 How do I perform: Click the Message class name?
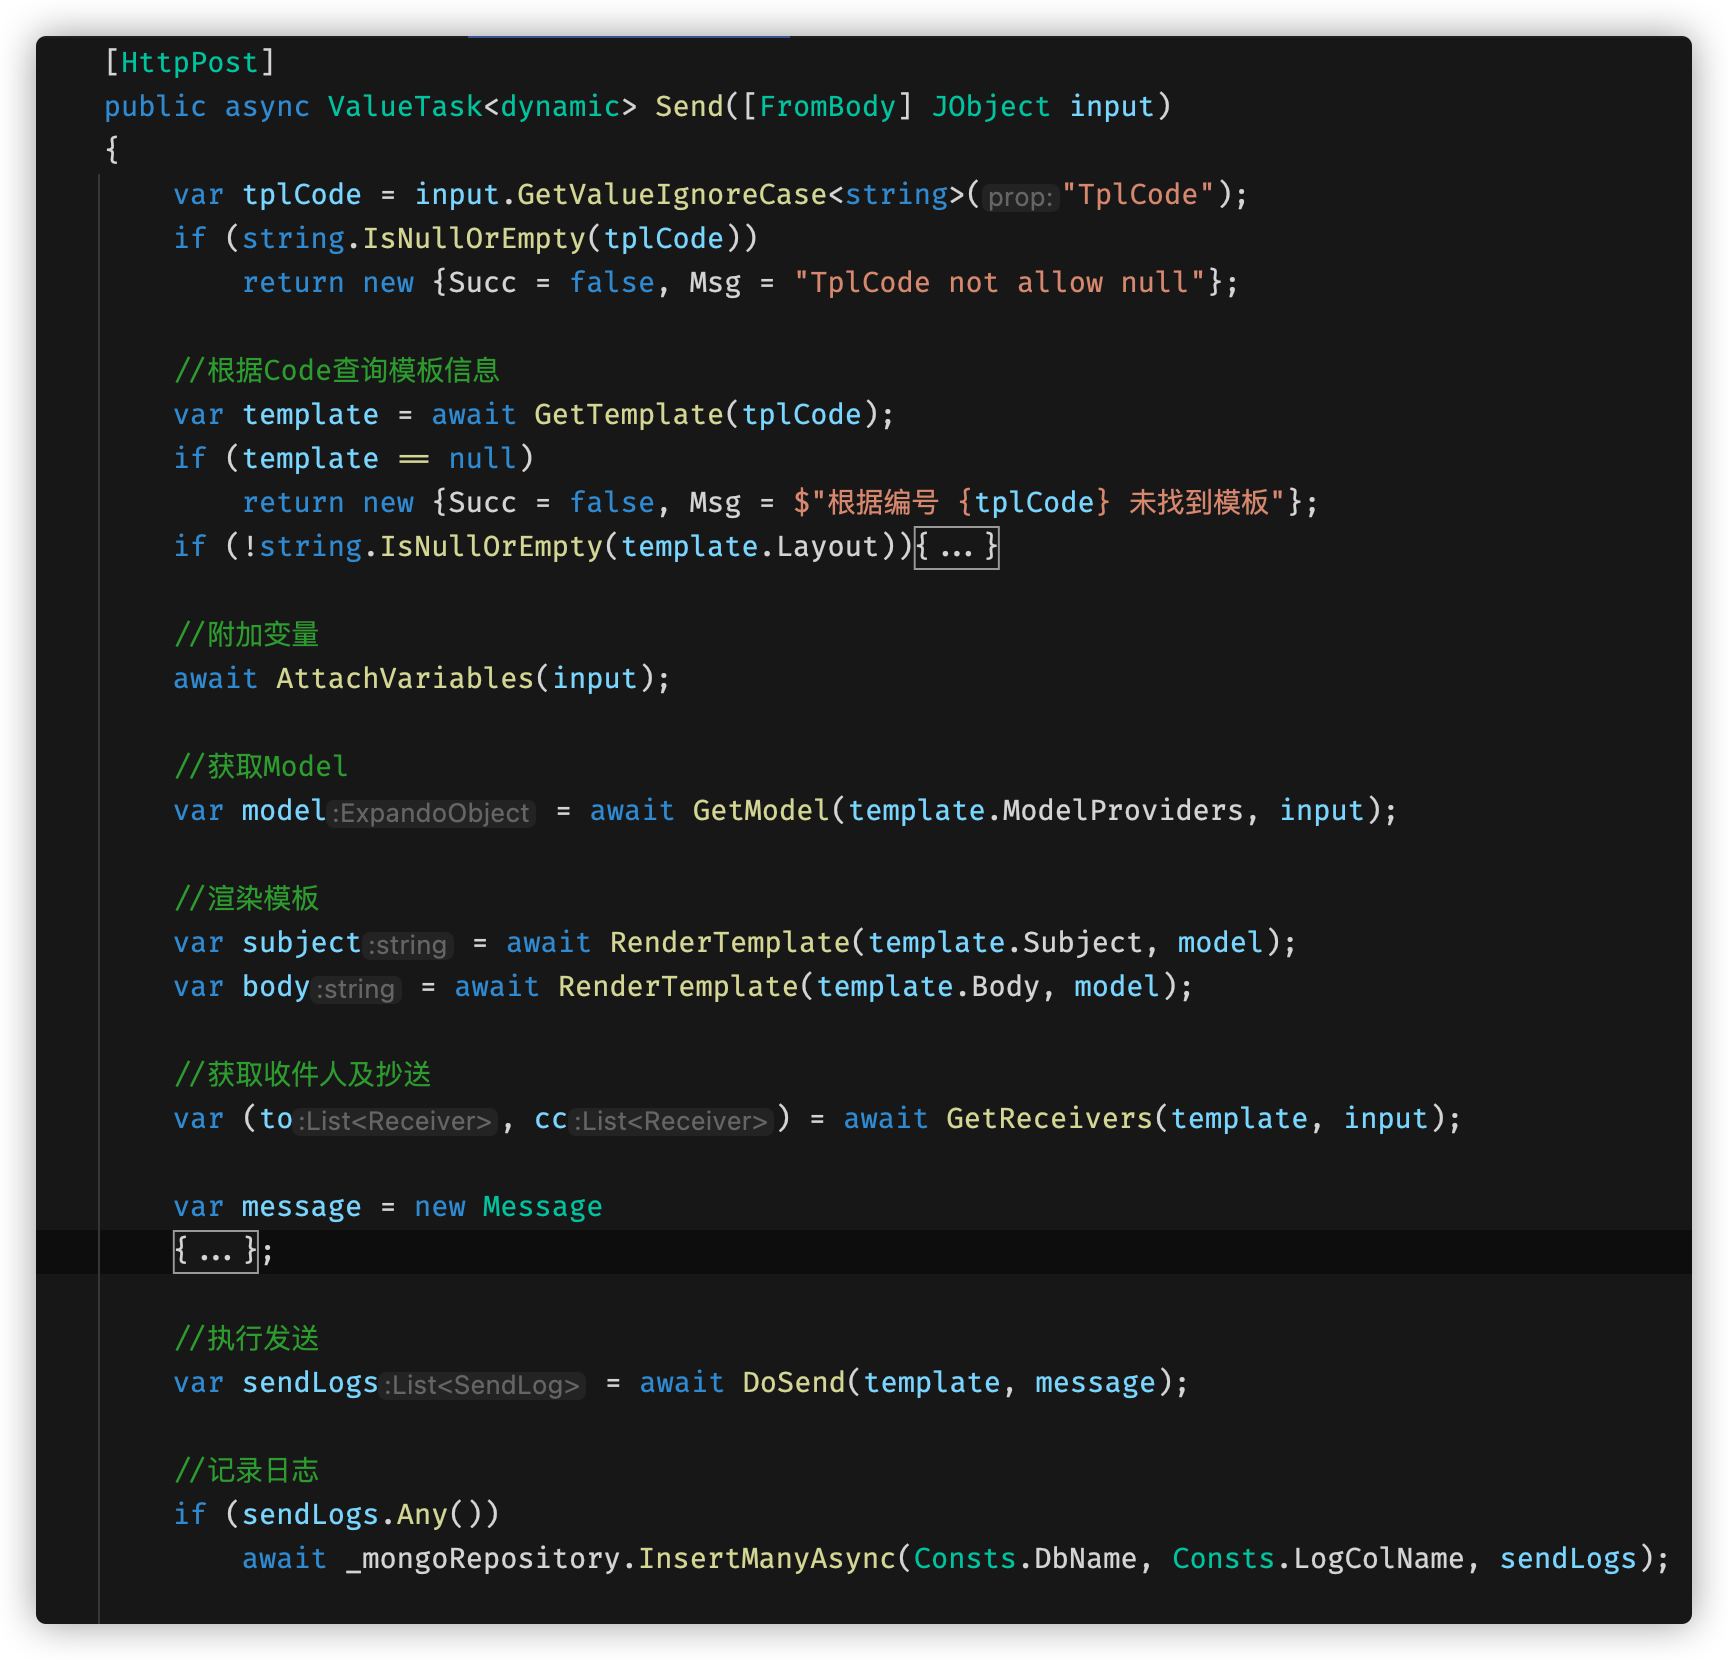pyautogui.click(x=543, y=1207)
